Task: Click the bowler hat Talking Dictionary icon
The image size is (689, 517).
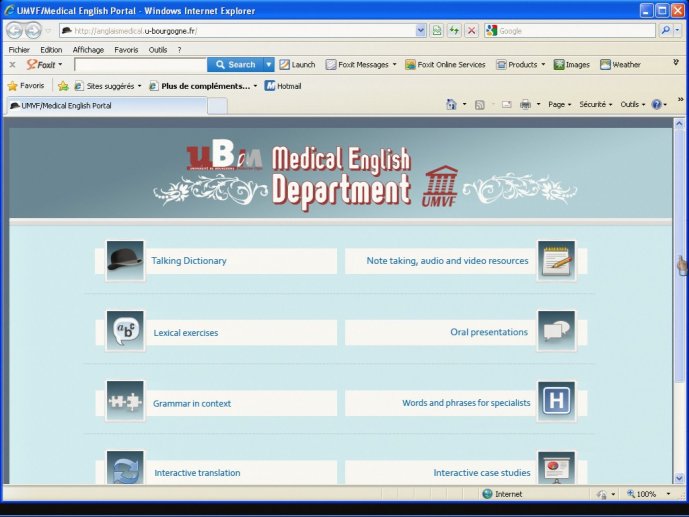Action: coord(125,260)
